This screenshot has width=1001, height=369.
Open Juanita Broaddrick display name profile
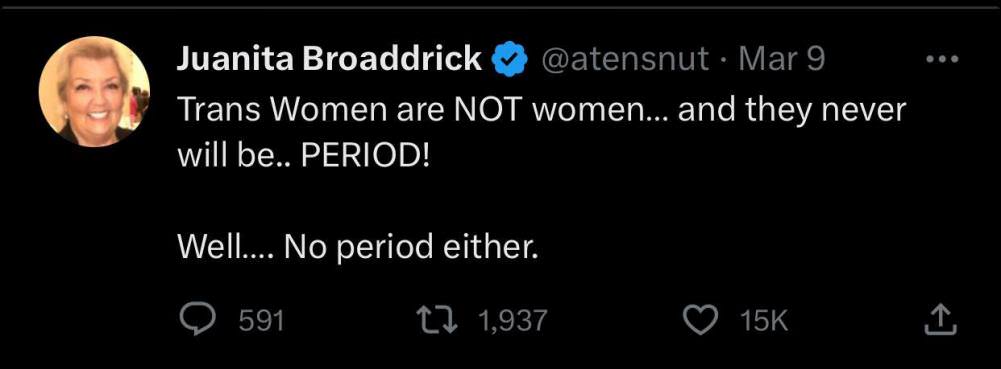tap(329, 59)
